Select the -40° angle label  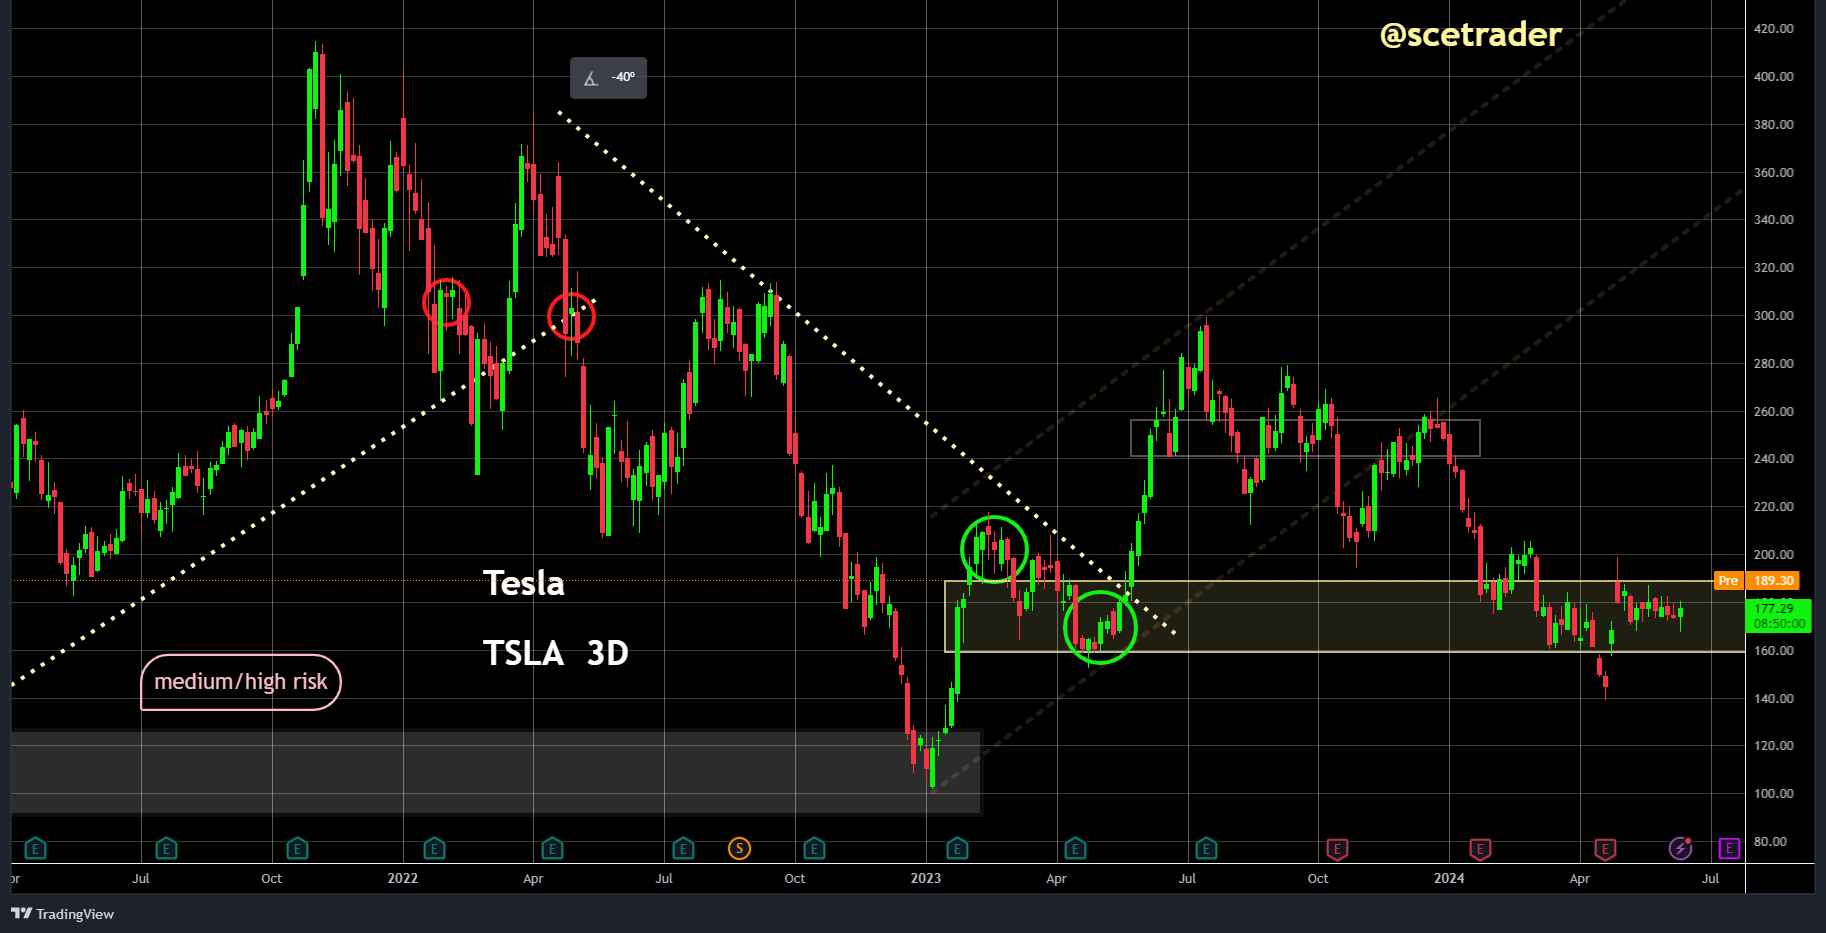coord(609,78)
